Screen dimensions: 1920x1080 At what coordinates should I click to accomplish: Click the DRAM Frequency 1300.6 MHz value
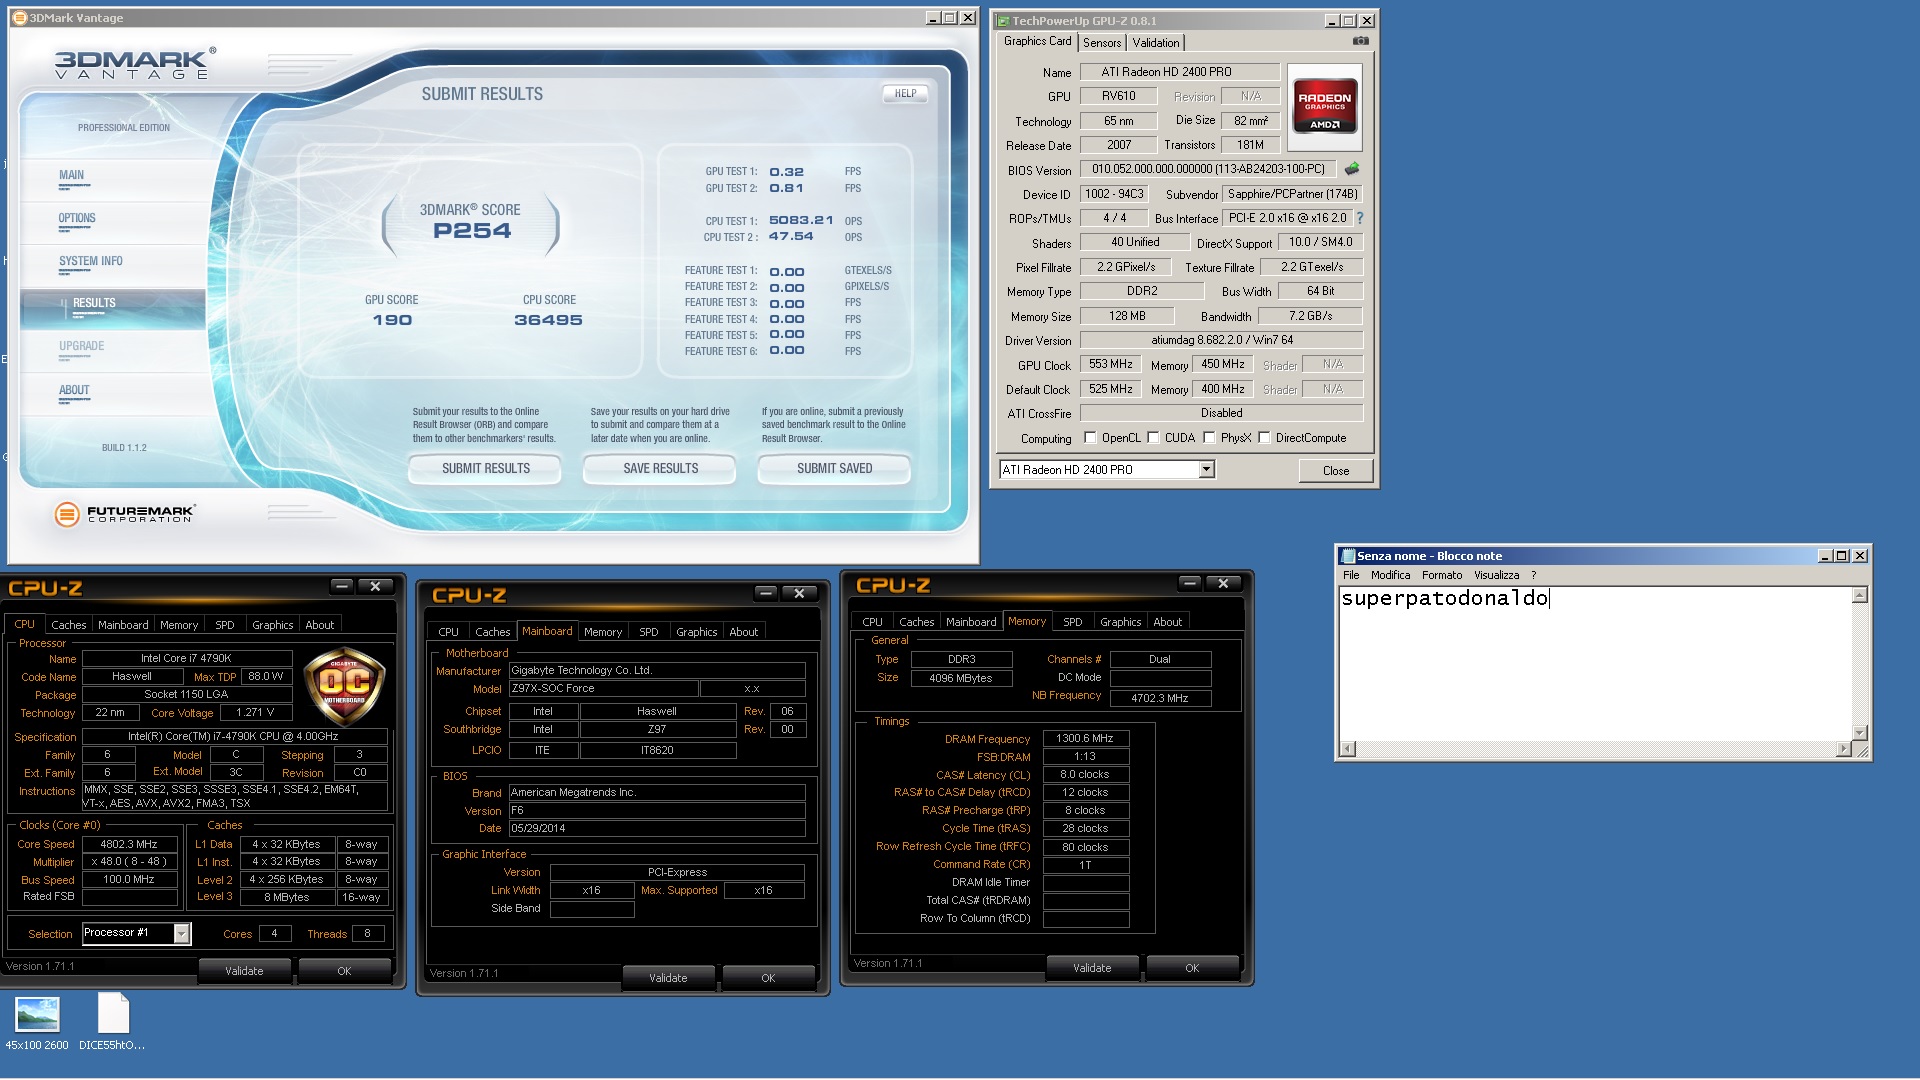[1085, 738]
